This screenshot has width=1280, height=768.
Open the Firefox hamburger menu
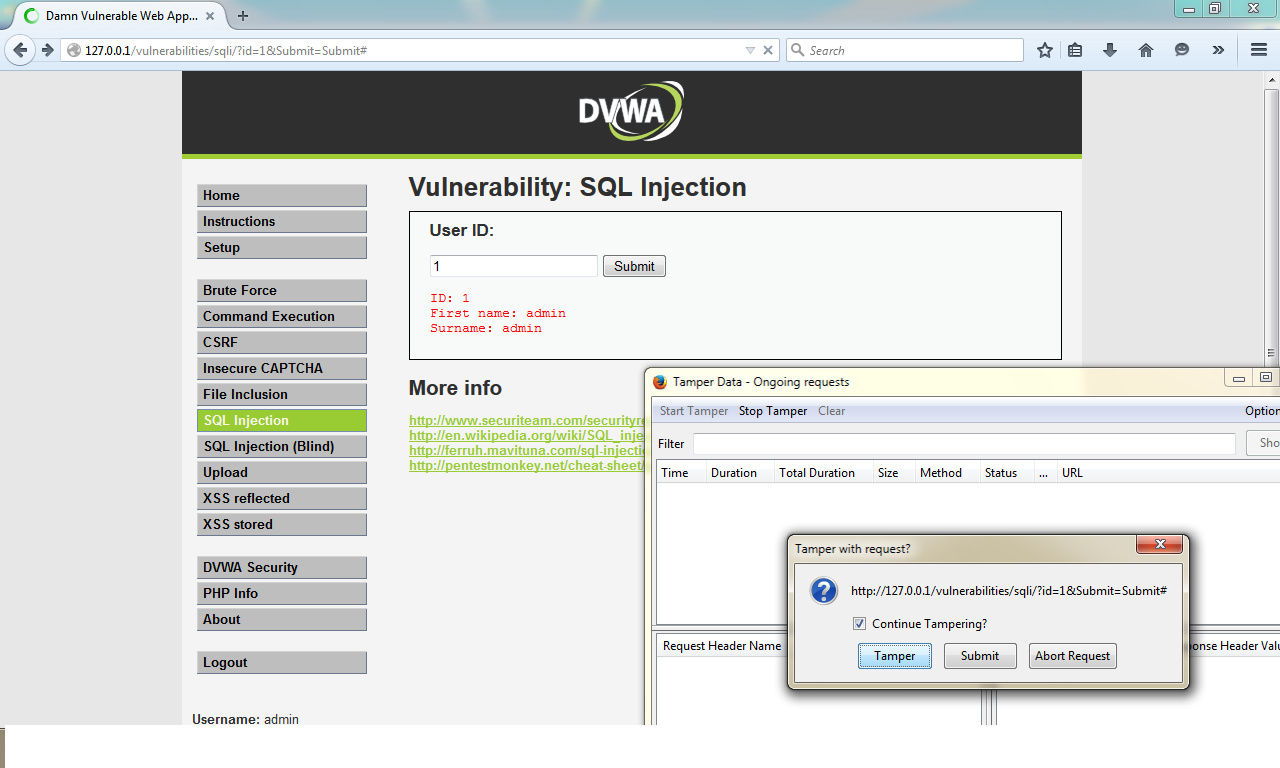click(1258, 49)
